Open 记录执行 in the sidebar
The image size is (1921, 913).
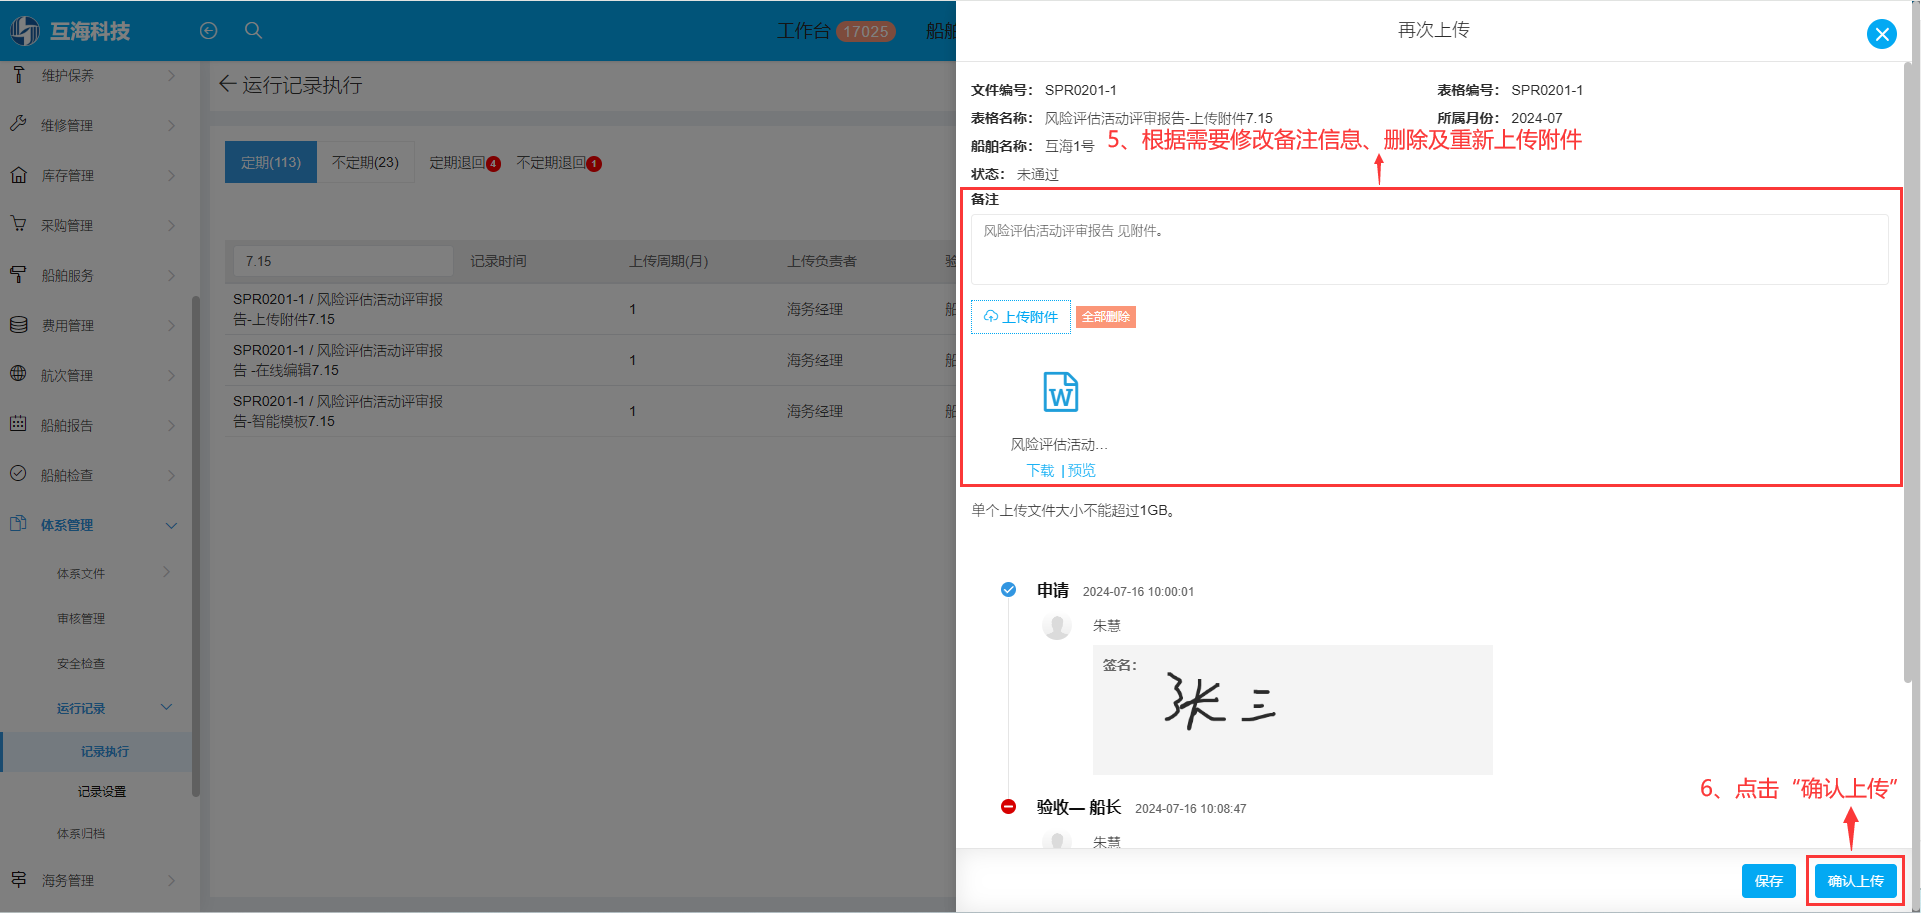pos(105,751)
